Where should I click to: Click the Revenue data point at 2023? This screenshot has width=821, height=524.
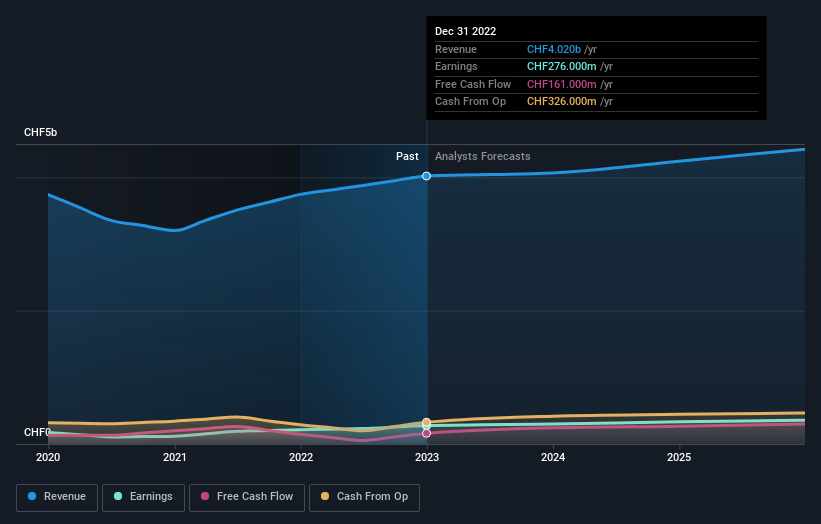[427, 176]
